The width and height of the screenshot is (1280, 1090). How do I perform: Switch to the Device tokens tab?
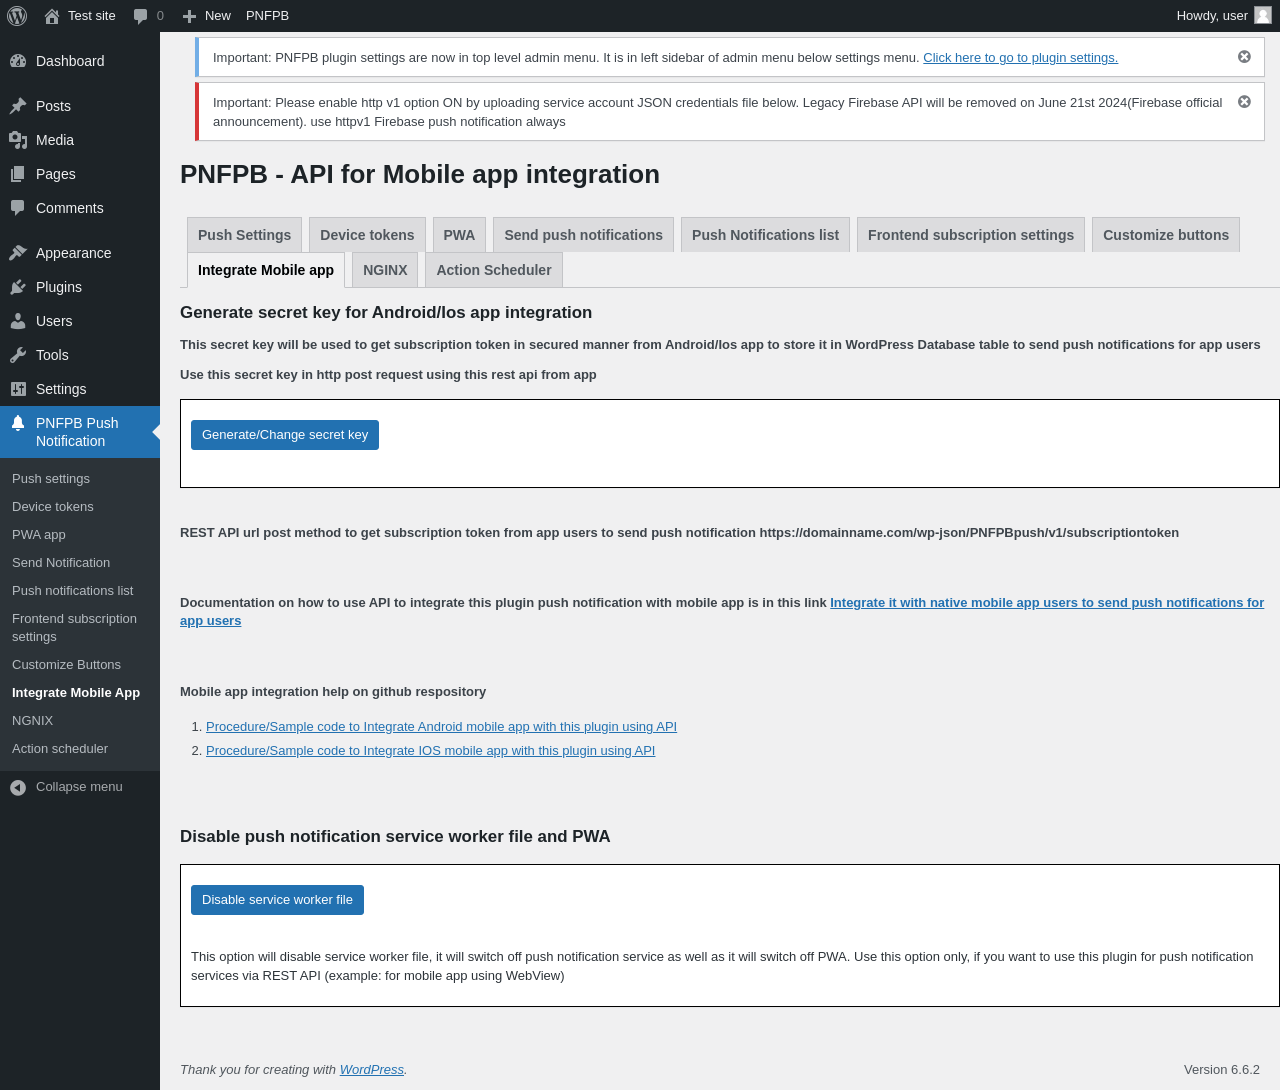click(367, 235)
